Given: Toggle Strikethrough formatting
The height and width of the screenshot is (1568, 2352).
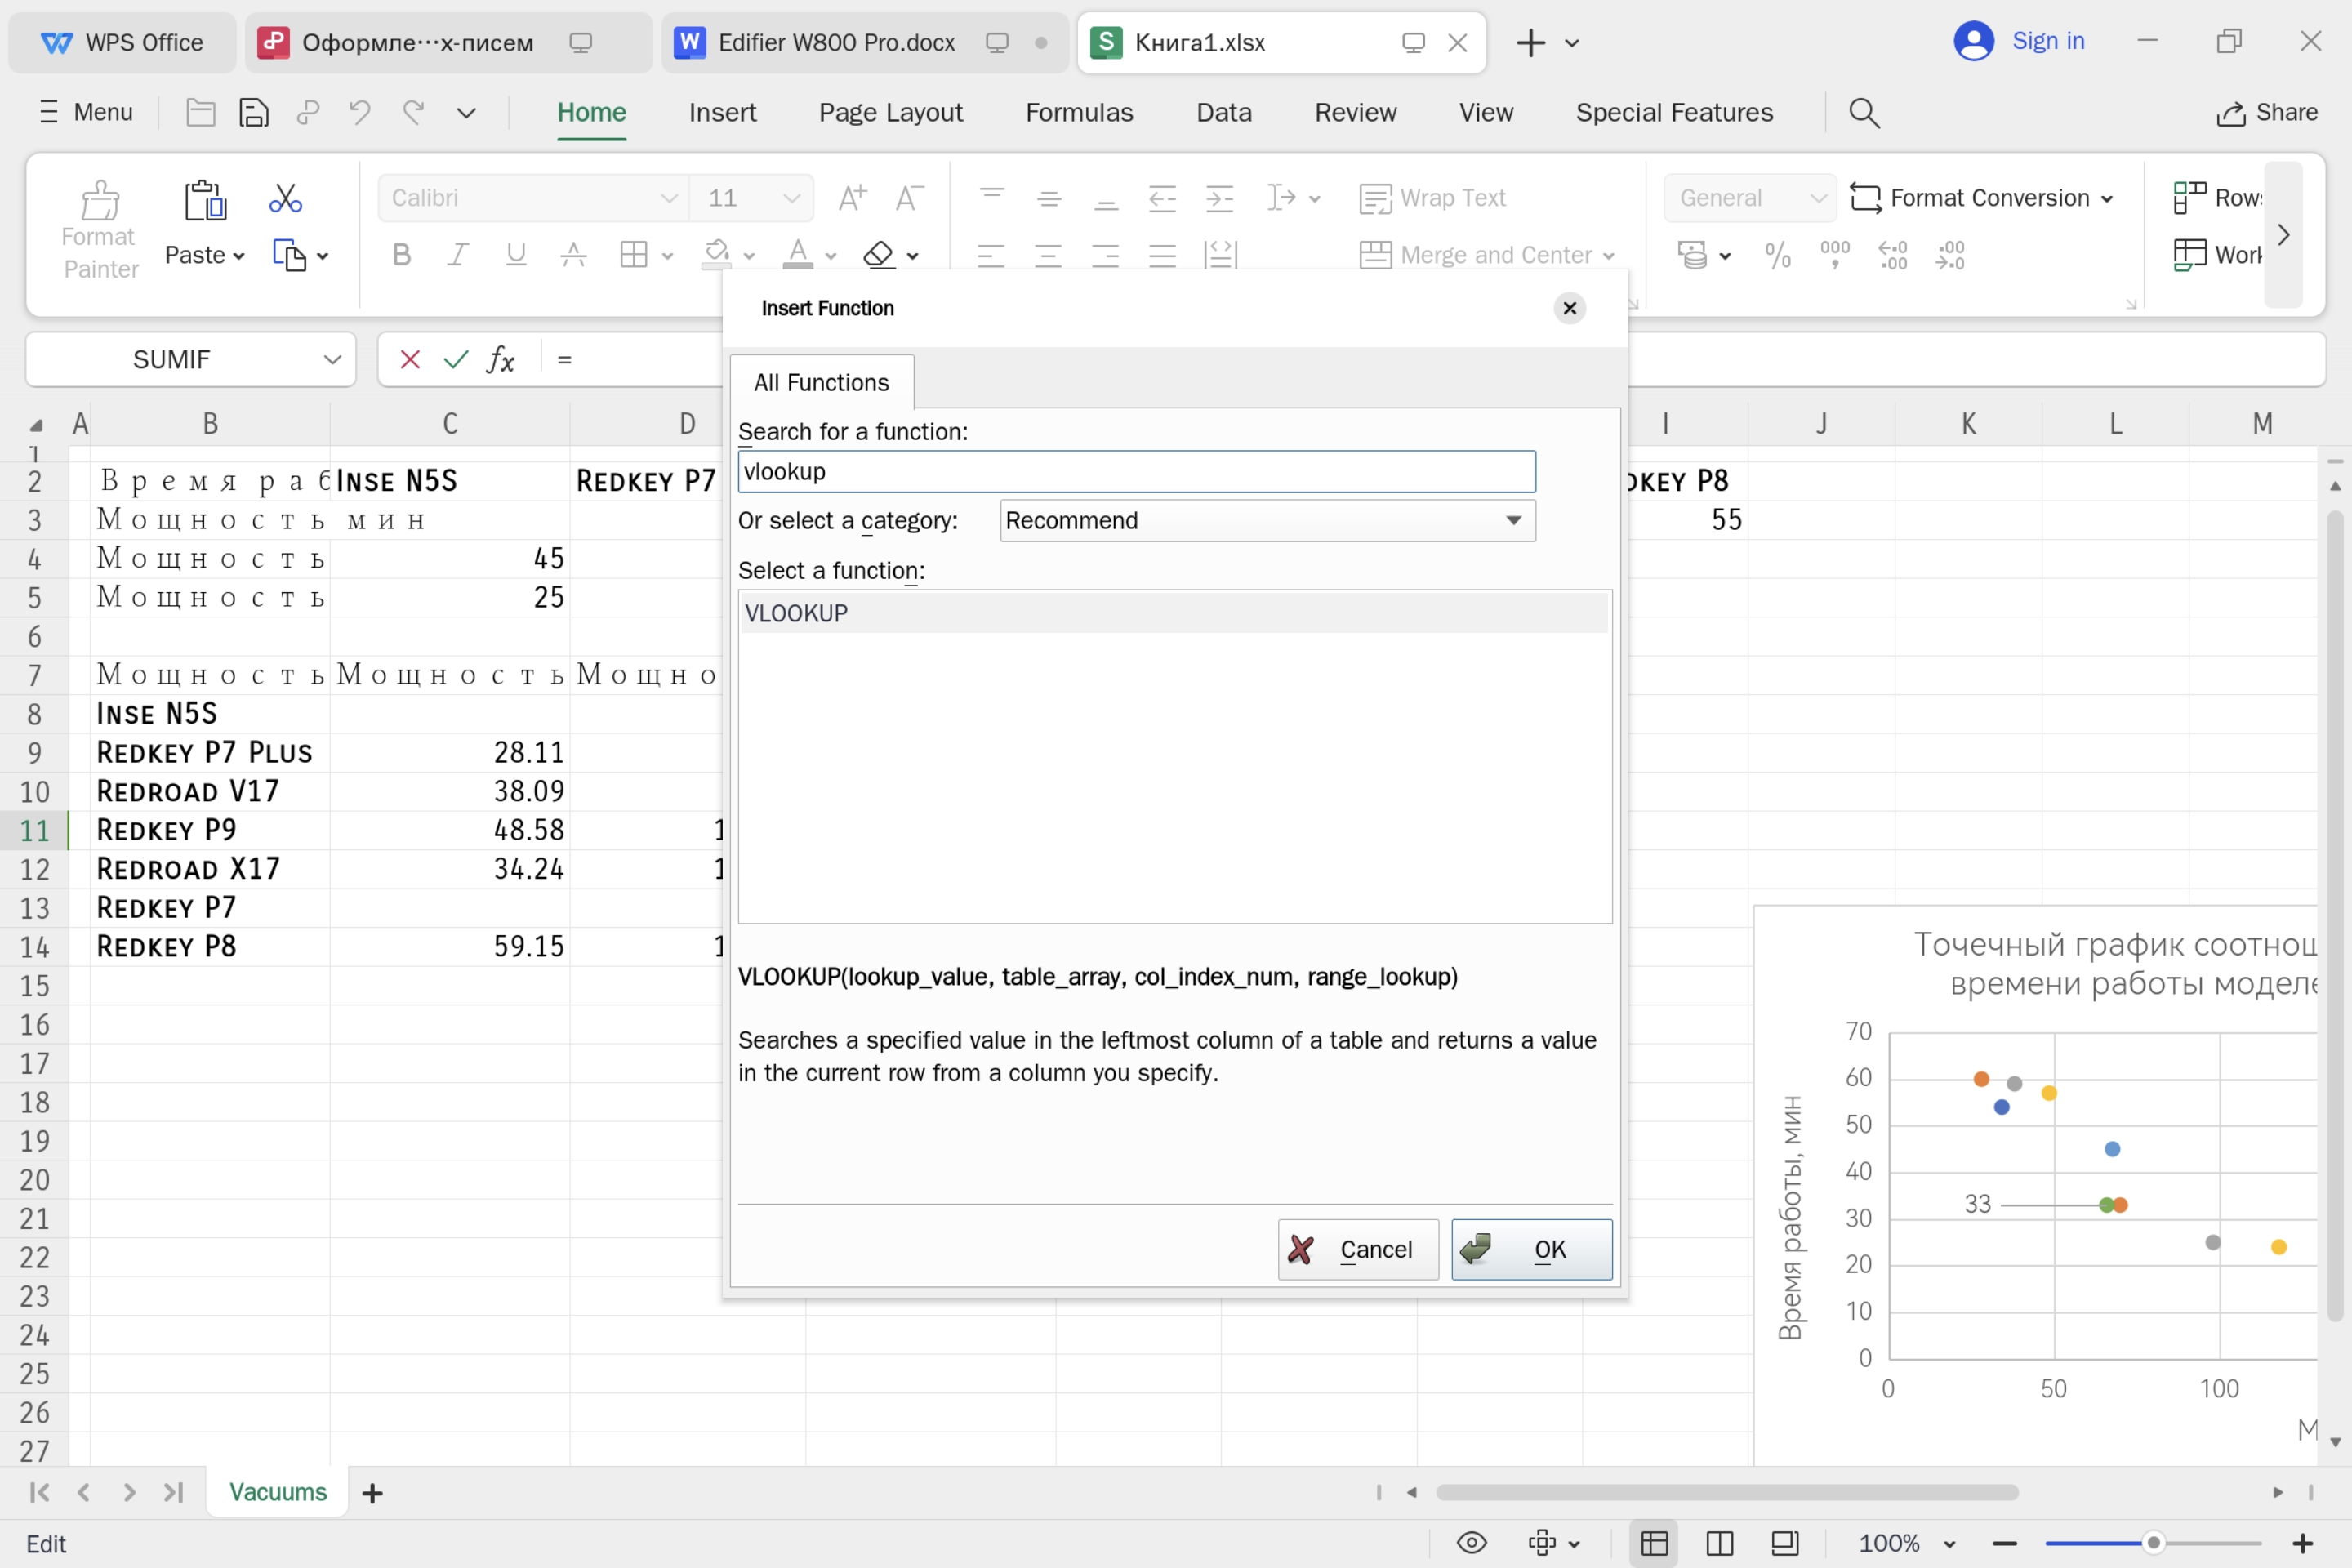Looking at the screenshot, I should pyautogui.click(x=573, y=255).
